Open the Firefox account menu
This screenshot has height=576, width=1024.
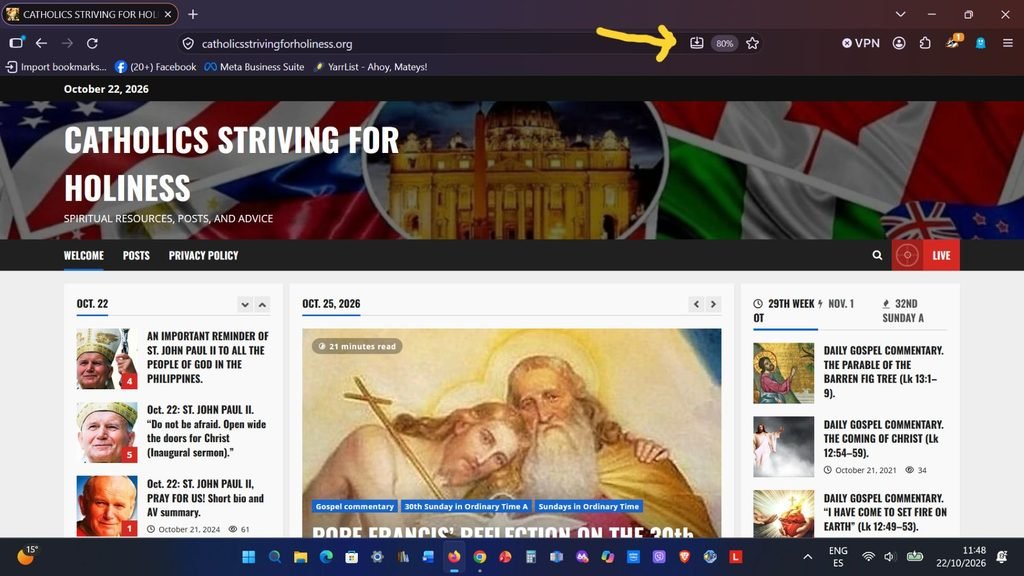tap(899, 43)
